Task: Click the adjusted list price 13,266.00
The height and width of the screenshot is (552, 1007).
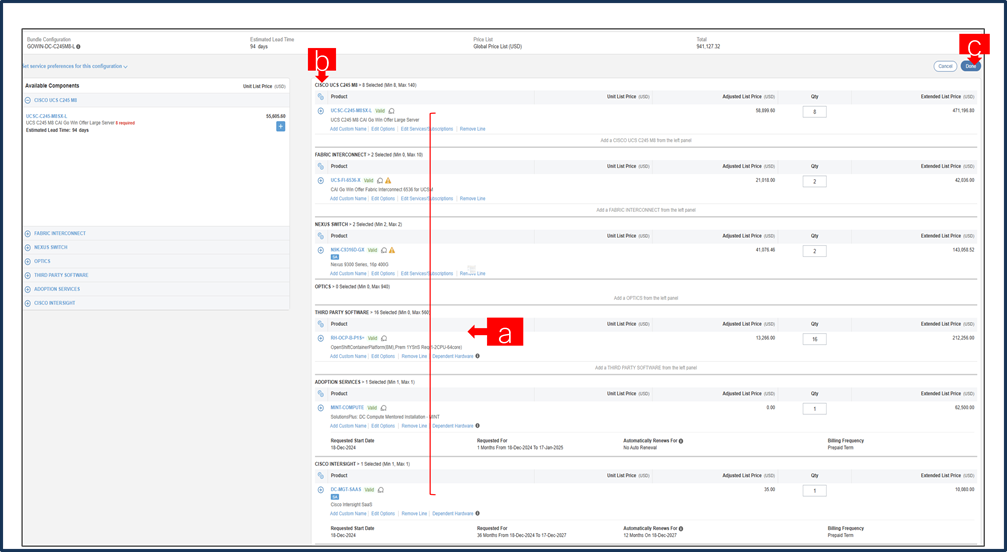Action: (x=765, y=338)
